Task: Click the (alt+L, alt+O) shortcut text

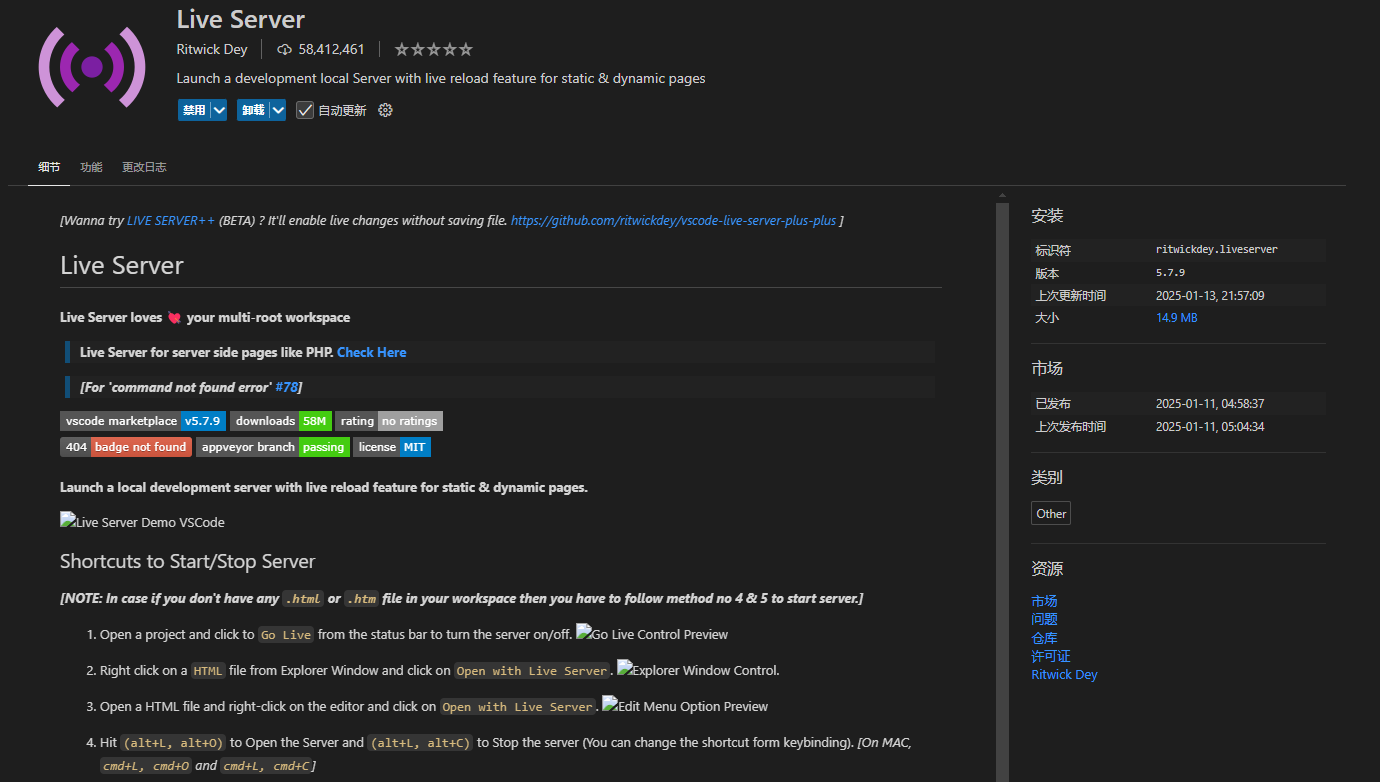Action: pyautogui.click(x=173, y=743)
